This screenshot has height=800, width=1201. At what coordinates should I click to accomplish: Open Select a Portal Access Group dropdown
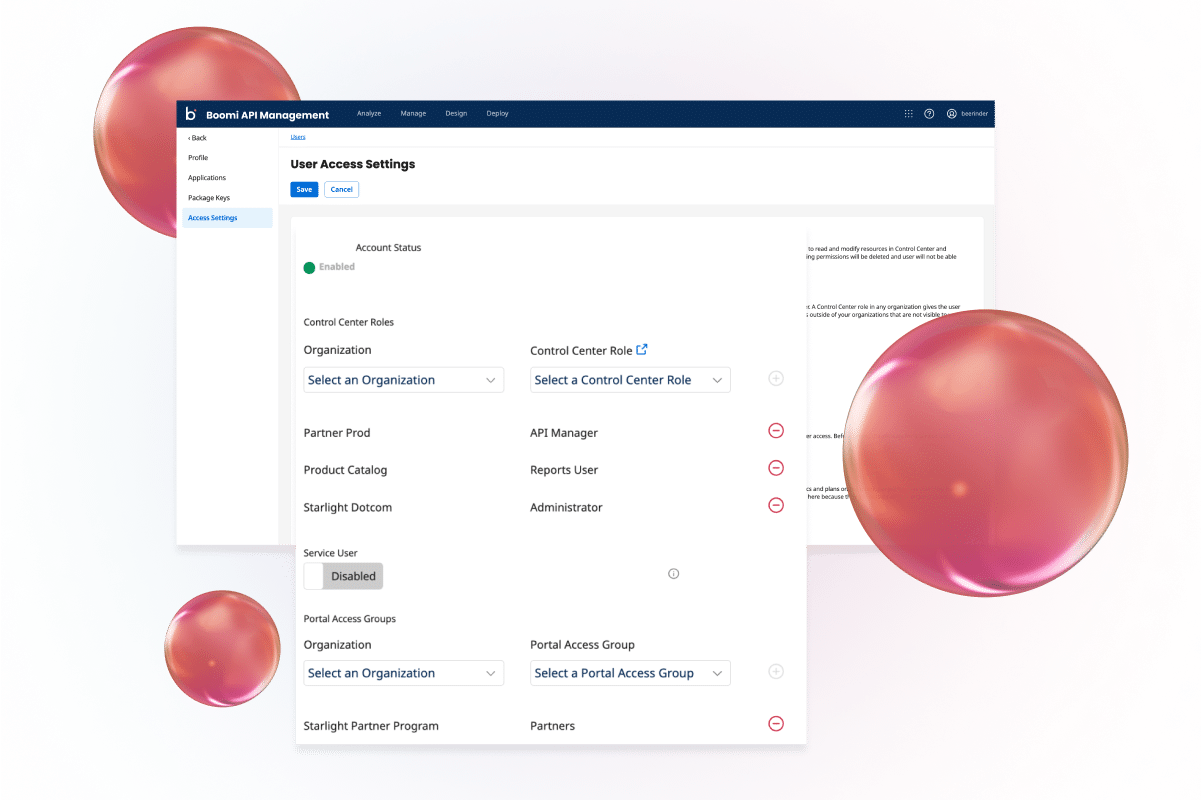pos(629,673)
